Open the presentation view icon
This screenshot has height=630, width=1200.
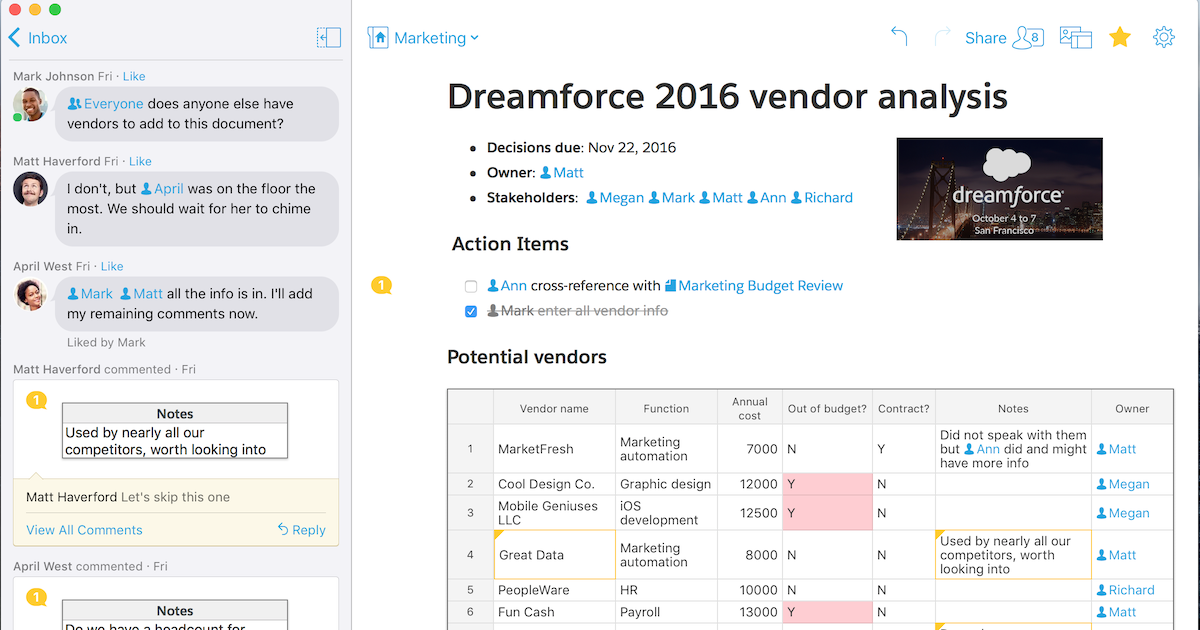(1076, 38)
